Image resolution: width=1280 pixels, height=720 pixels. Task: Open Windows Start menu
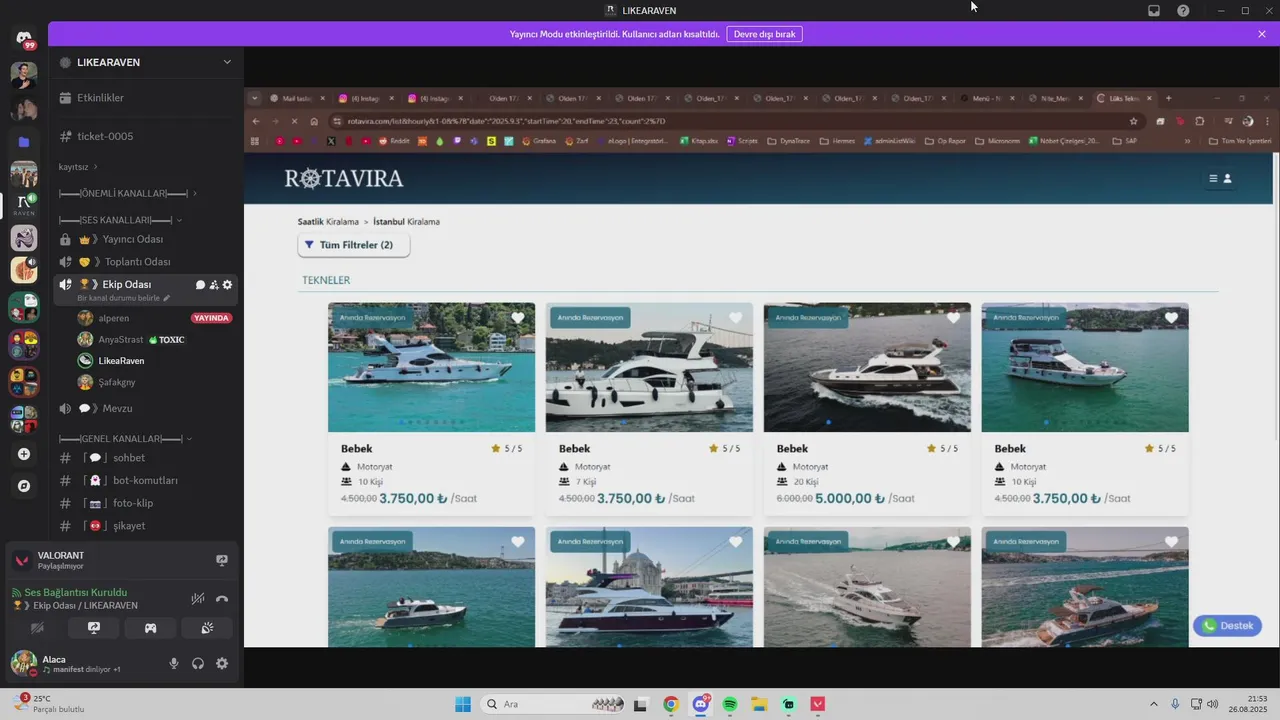pos(463,704)
